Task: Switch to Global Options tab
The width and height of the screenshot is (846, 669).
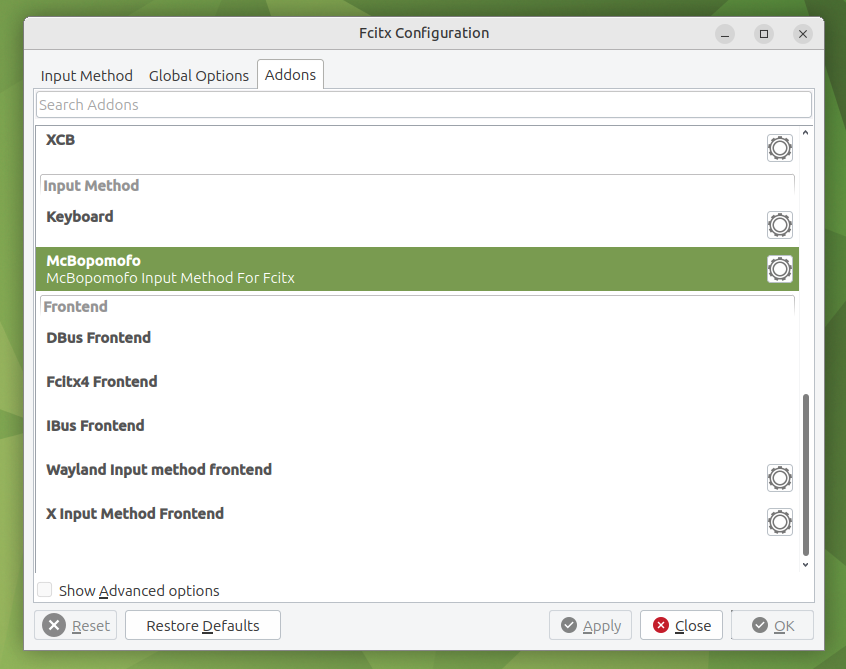Action: [x=199, y=76]
